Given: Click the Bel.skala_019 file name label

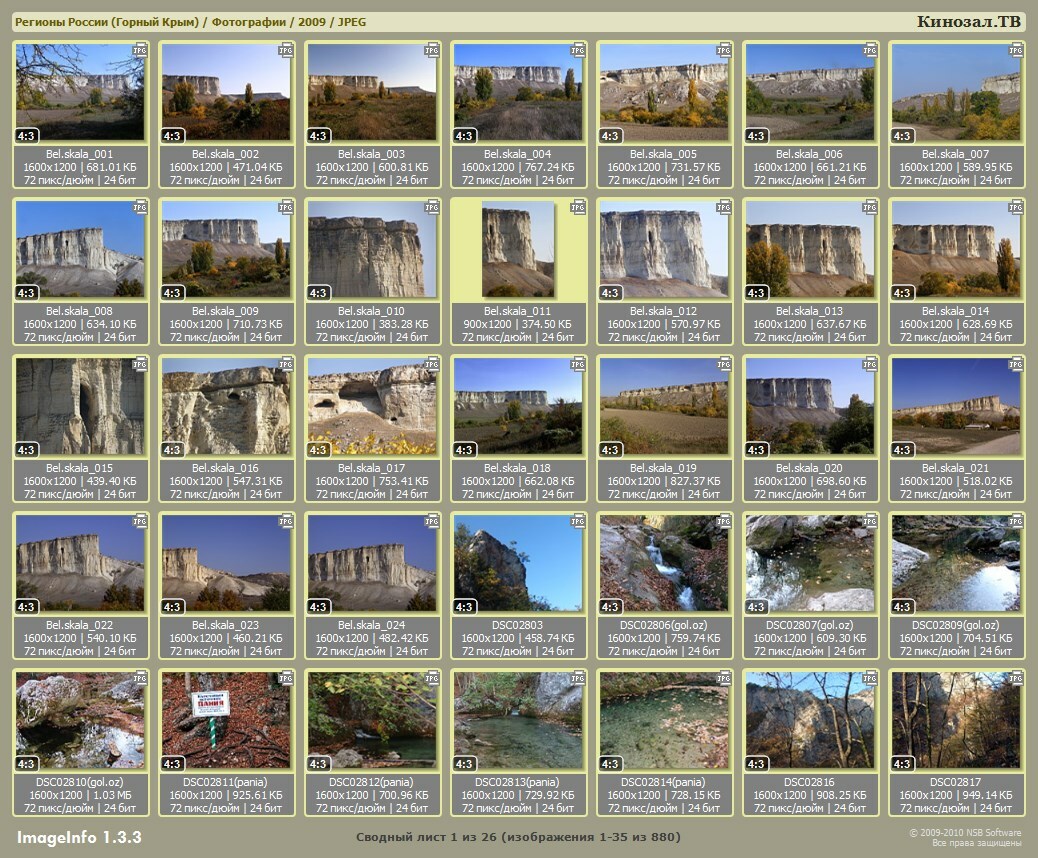Looking at the screenshot, I should point(664,468).
